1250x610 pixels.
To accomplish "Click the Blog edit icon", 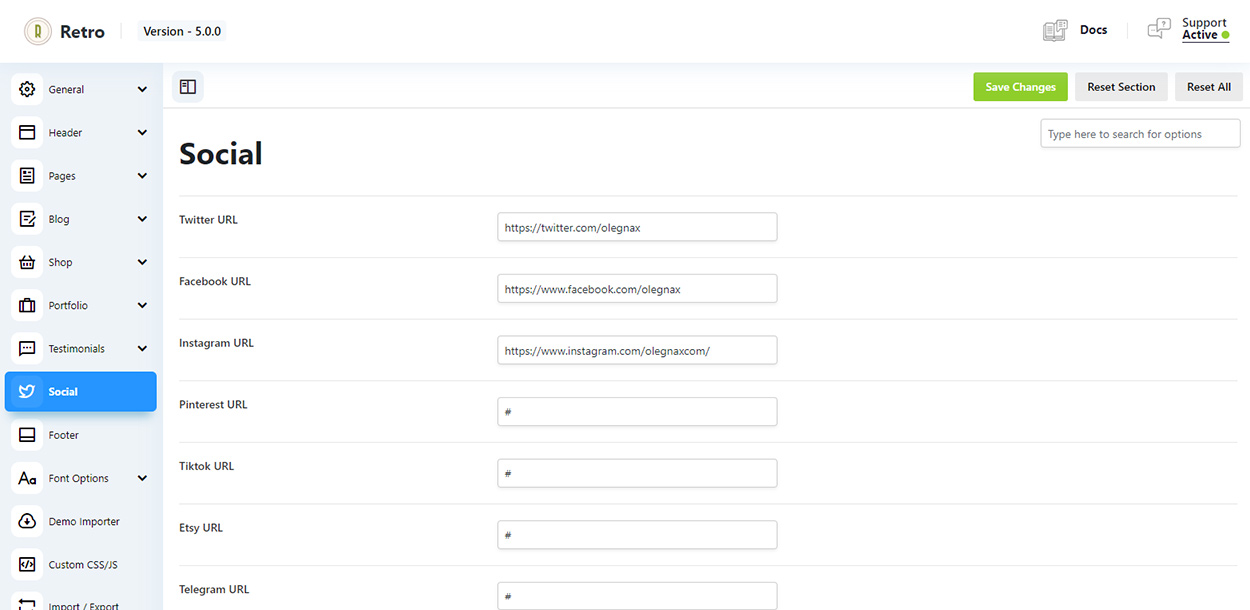I will click(27, 219).
